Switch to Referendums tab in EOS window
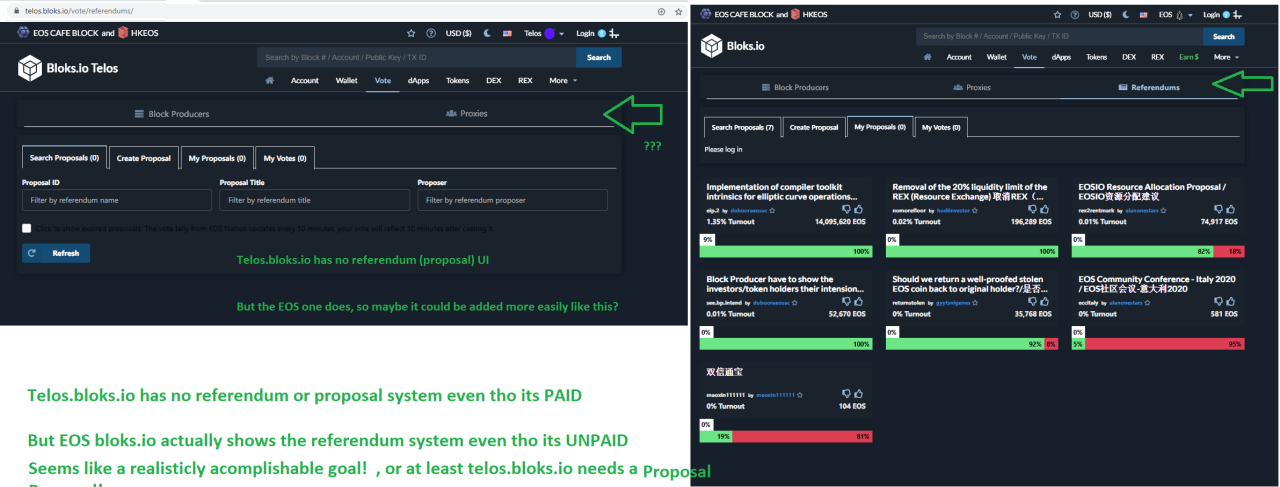1280x487 pixels. (x=1148, y=87)
